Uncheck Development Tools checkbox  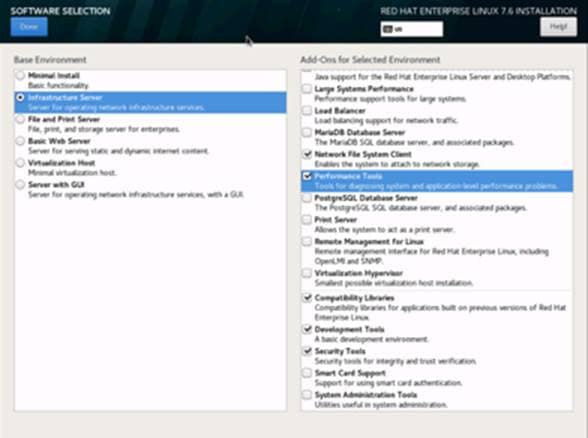coord(307,329)
